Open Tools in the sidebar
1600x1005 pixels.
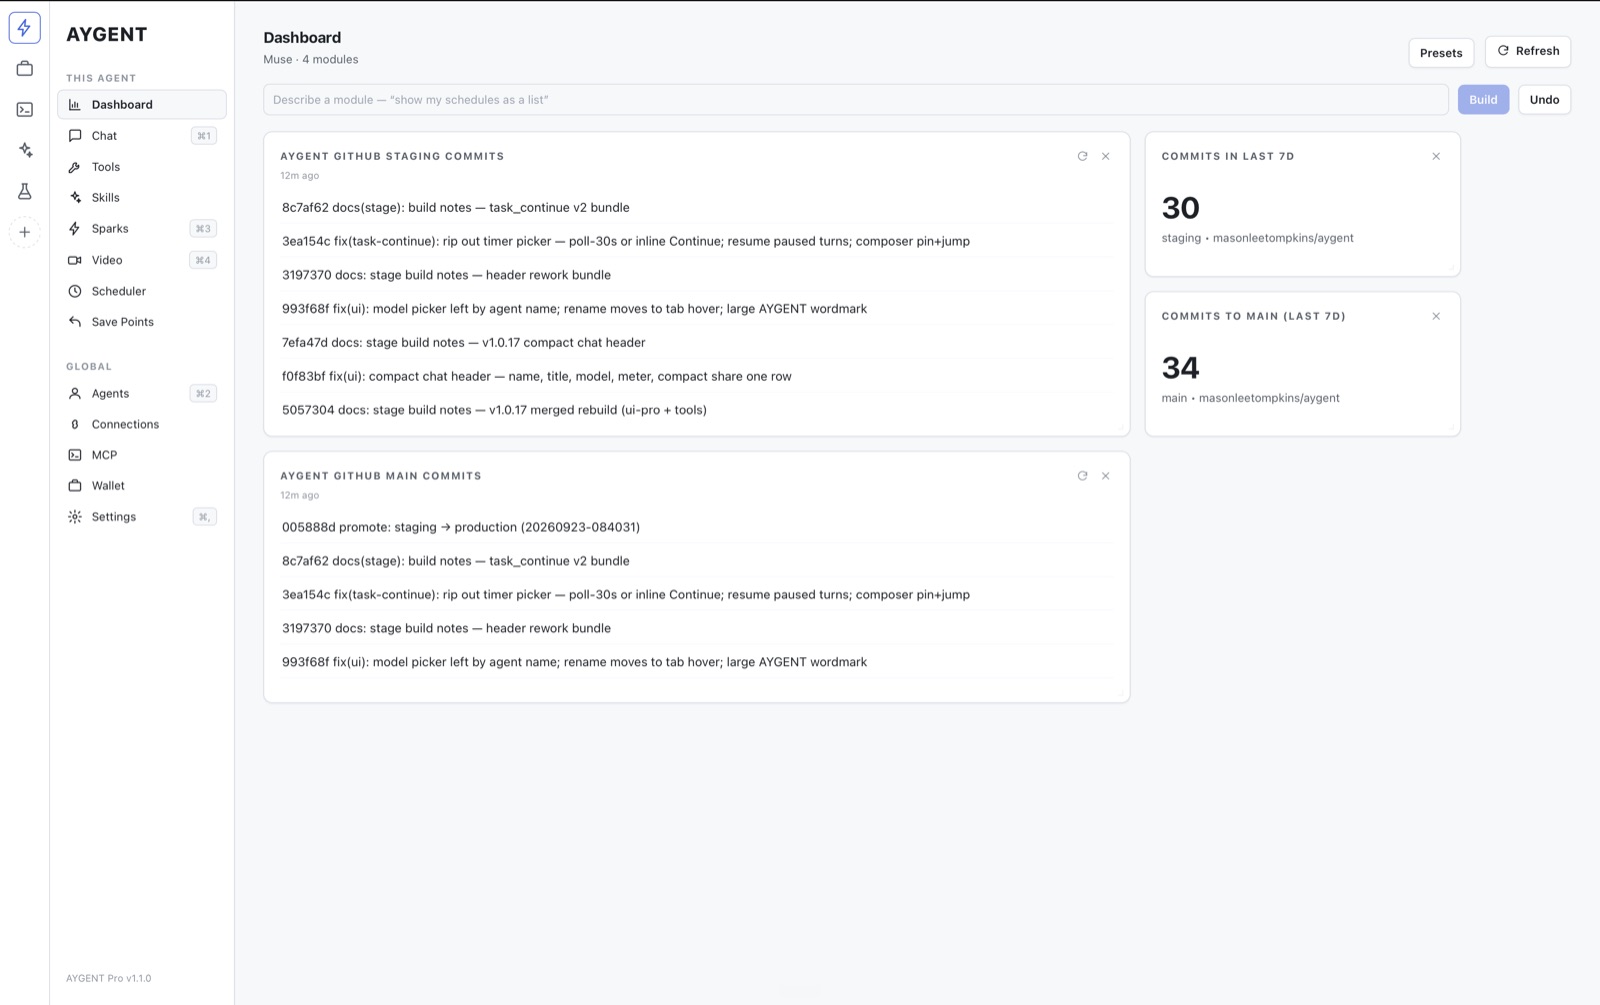click(142, 167)
